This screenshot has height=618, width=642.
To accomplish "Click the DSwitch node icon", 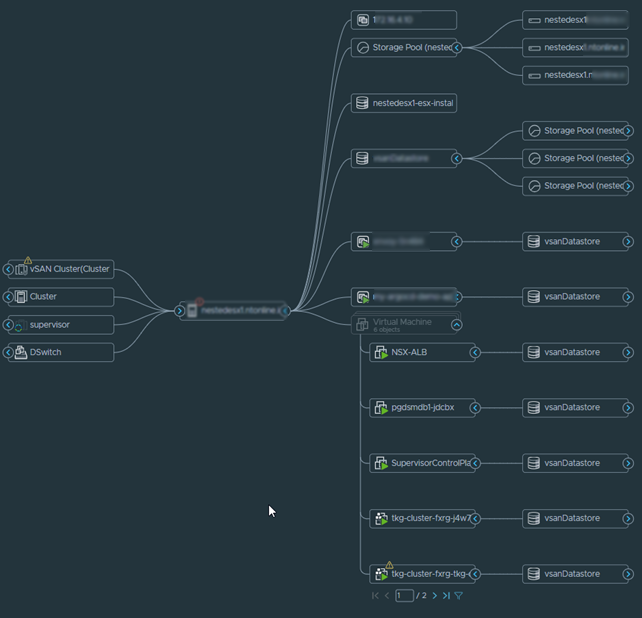I will pos(20,352).
